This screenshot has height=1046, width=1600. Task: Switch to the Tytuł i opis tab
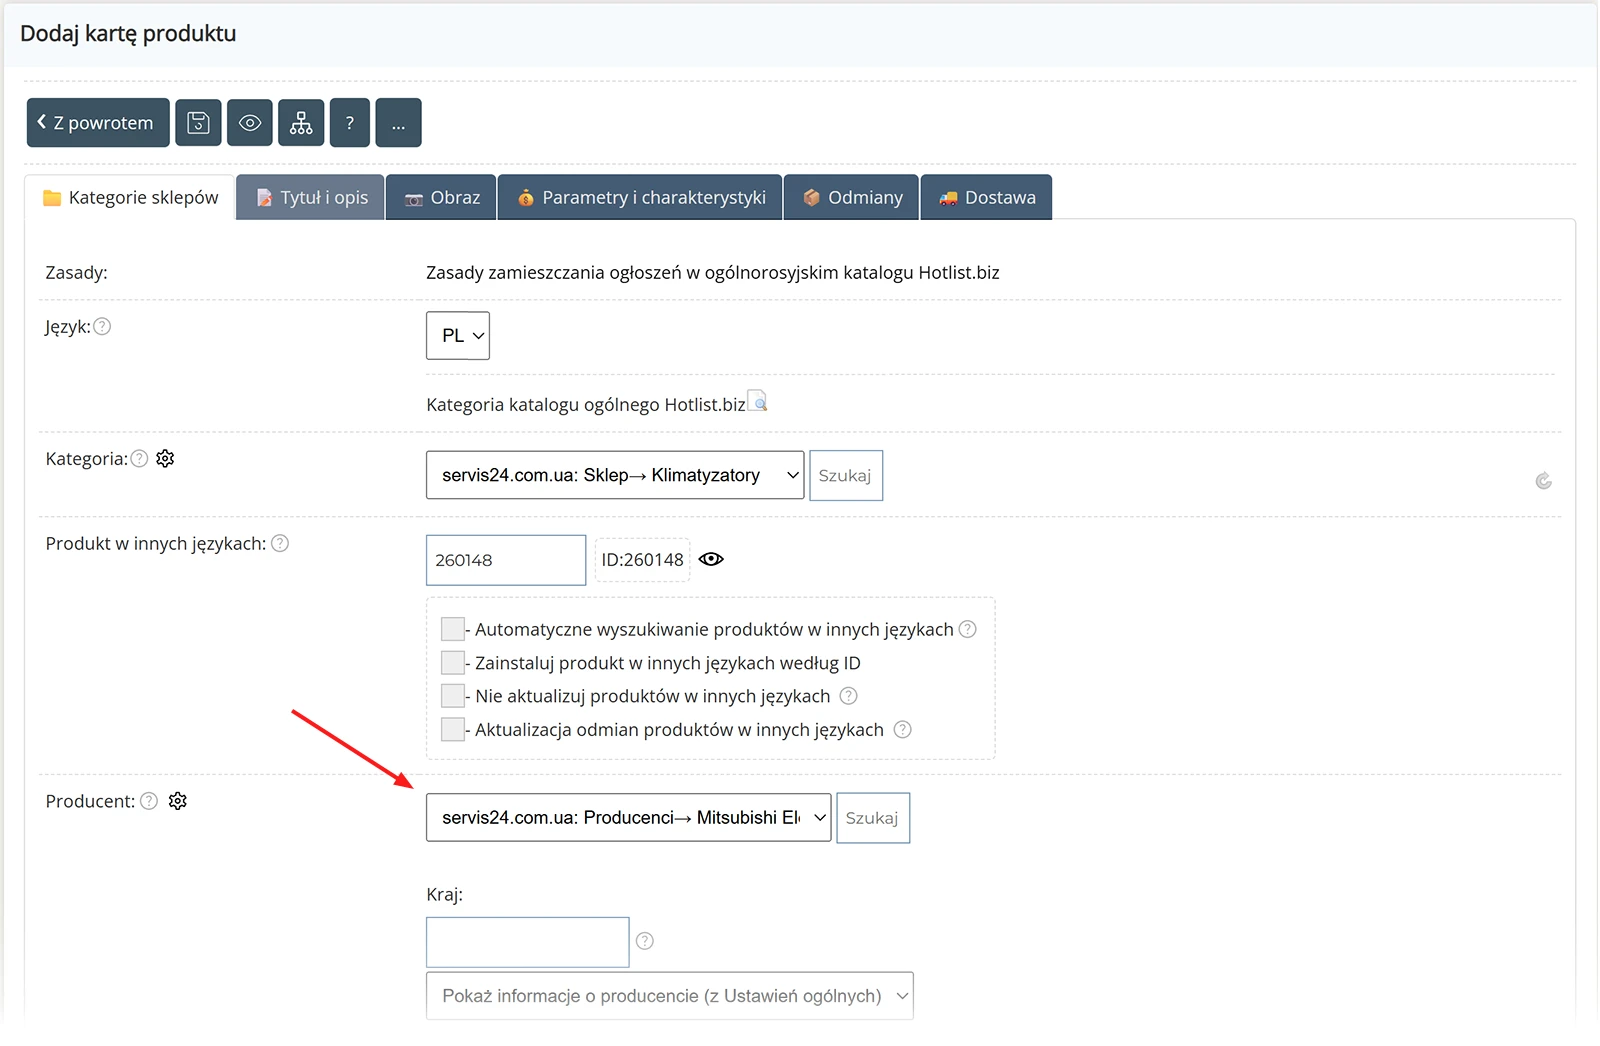311,198
